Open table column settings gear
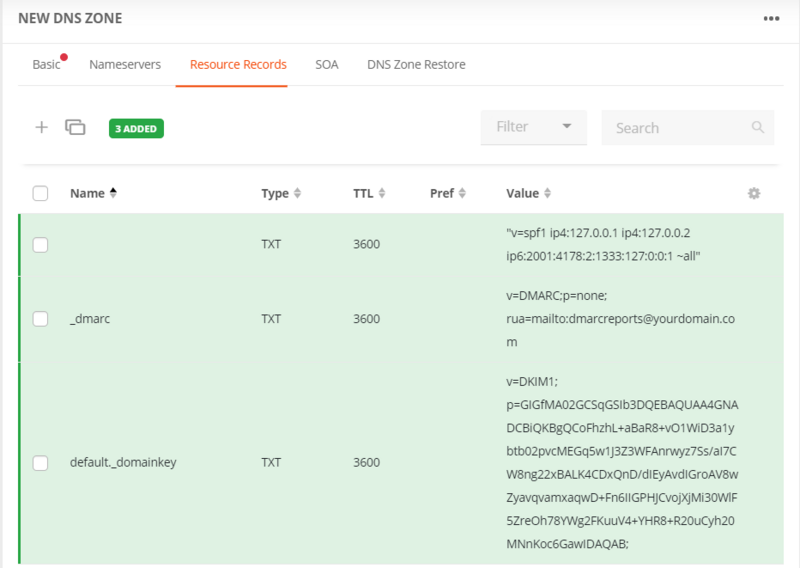Viewport: 800px width, 568px height. click(754, 193)
